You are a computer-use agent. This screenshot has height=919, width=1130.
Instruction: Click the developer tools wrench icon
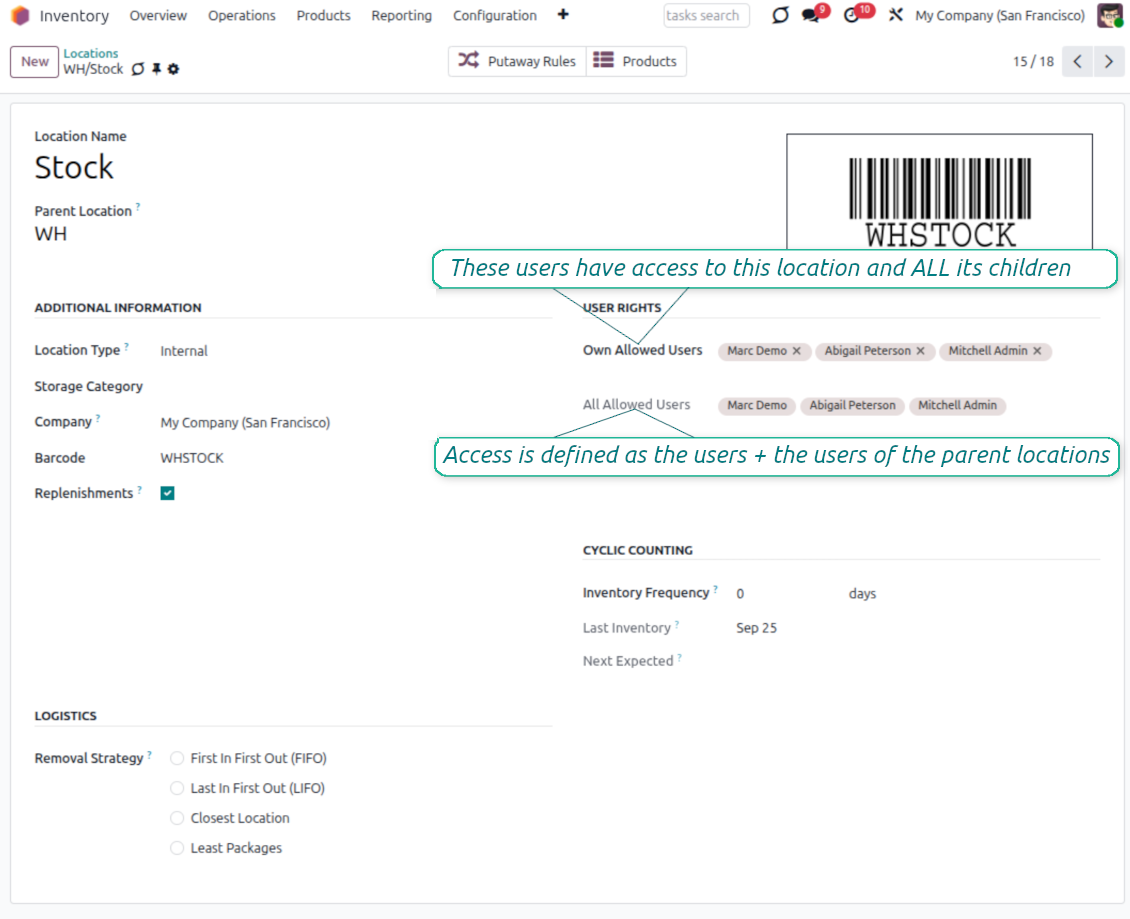pyautogui.click(x=895, y=16)
